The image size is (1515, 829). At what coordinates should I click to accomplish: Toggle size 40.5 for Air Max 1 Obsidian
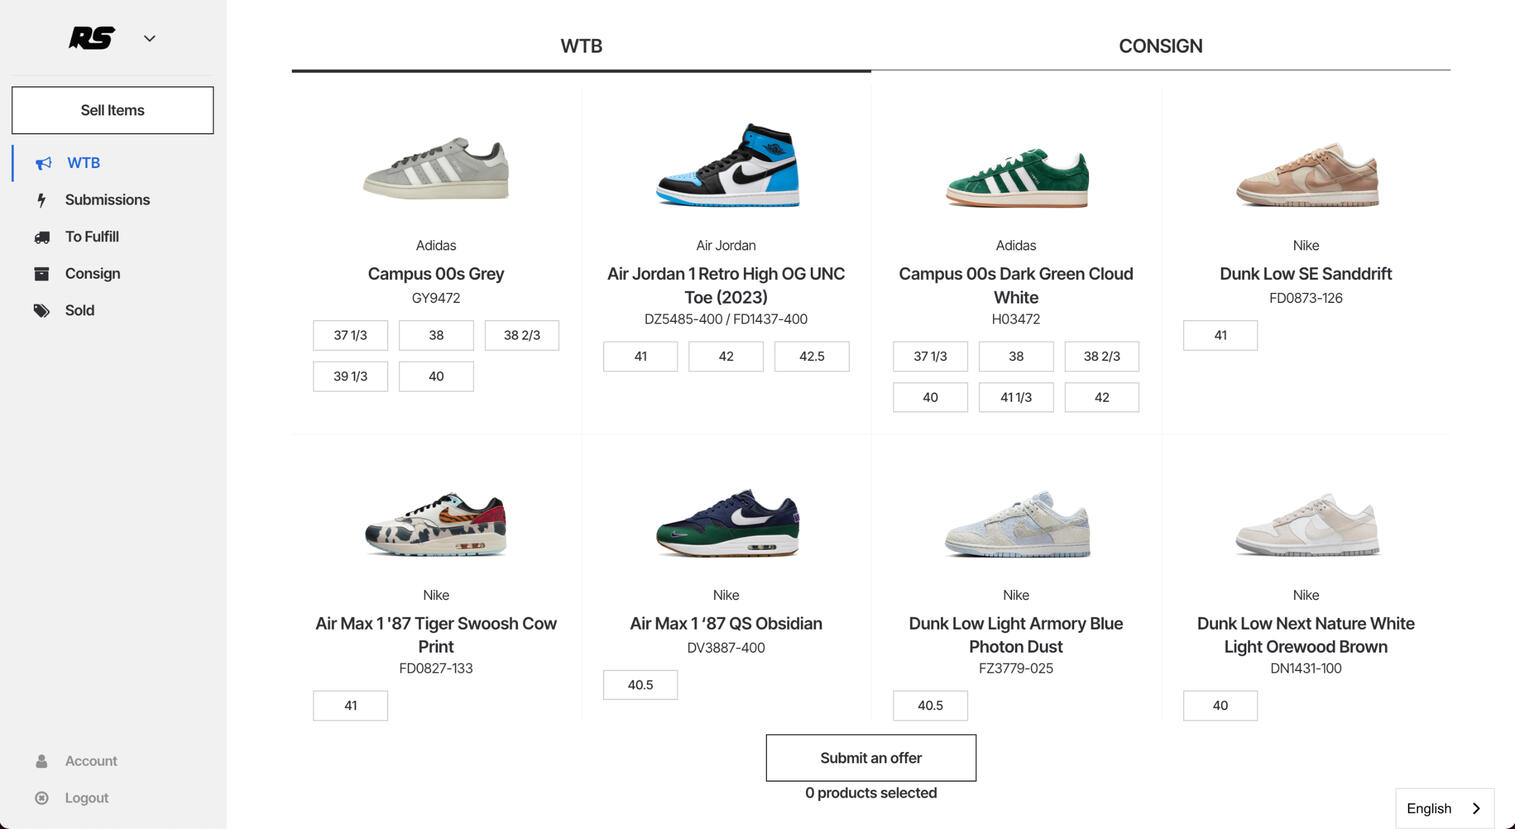pyautogui.click(x=640, y=685)
